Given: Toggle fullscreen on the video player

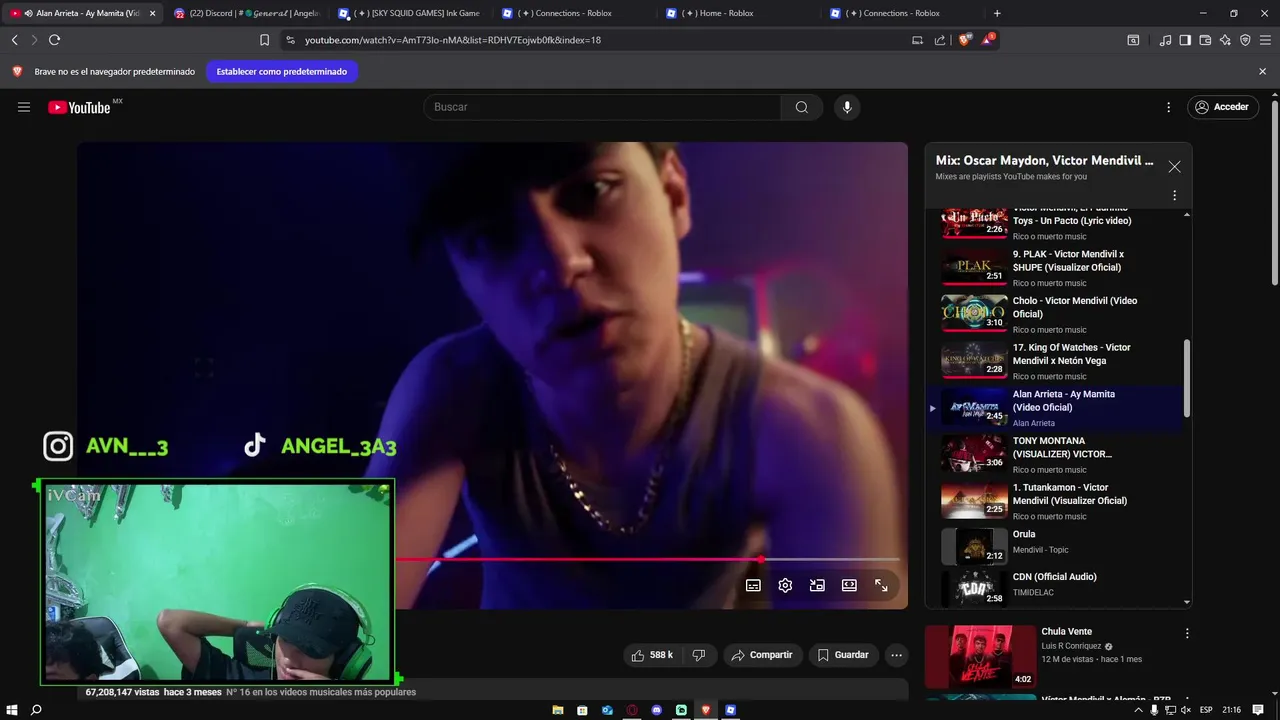Looking at the screenshot, I should (881, 585).
